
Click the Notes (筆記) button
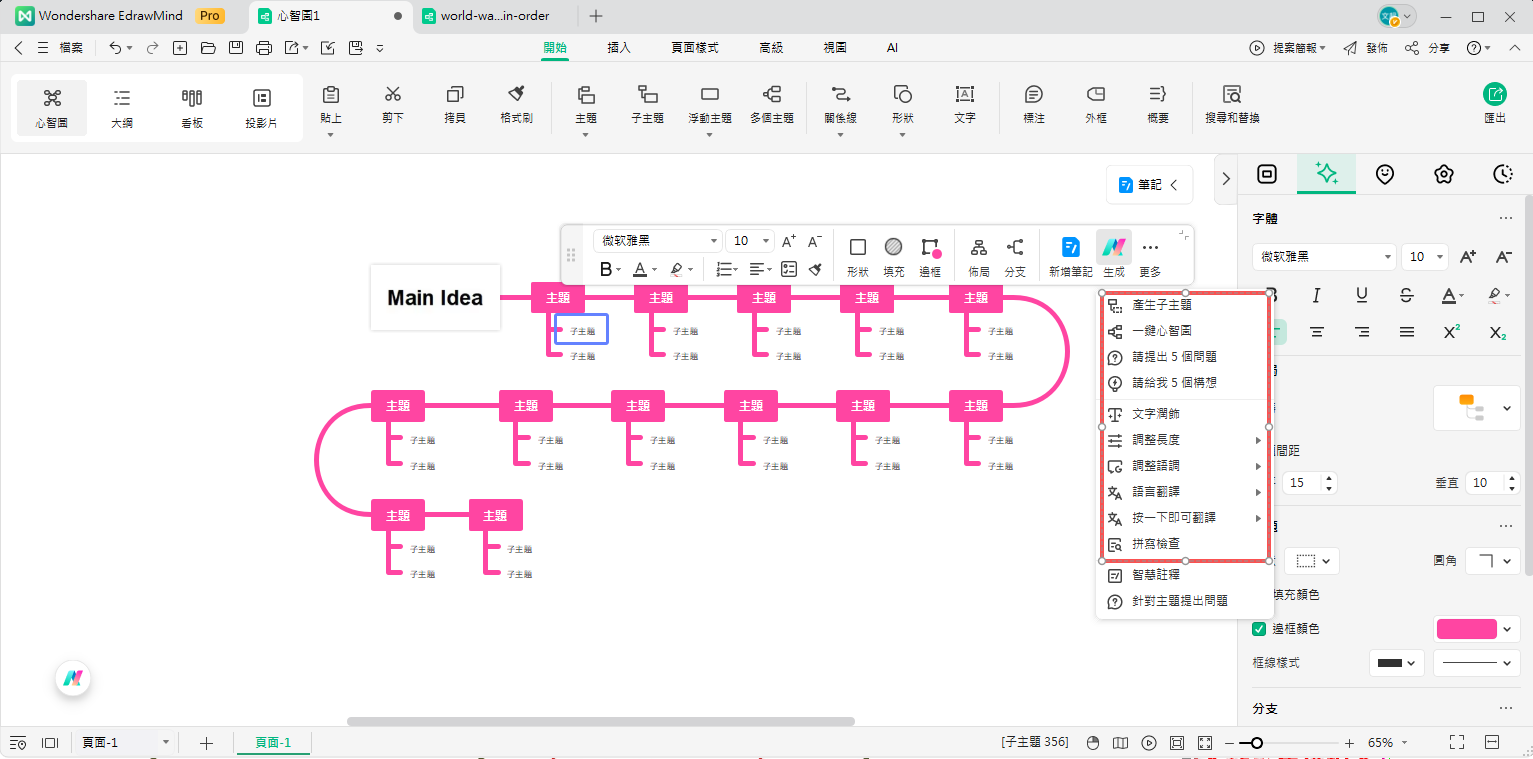click(x=1148, y=185)
